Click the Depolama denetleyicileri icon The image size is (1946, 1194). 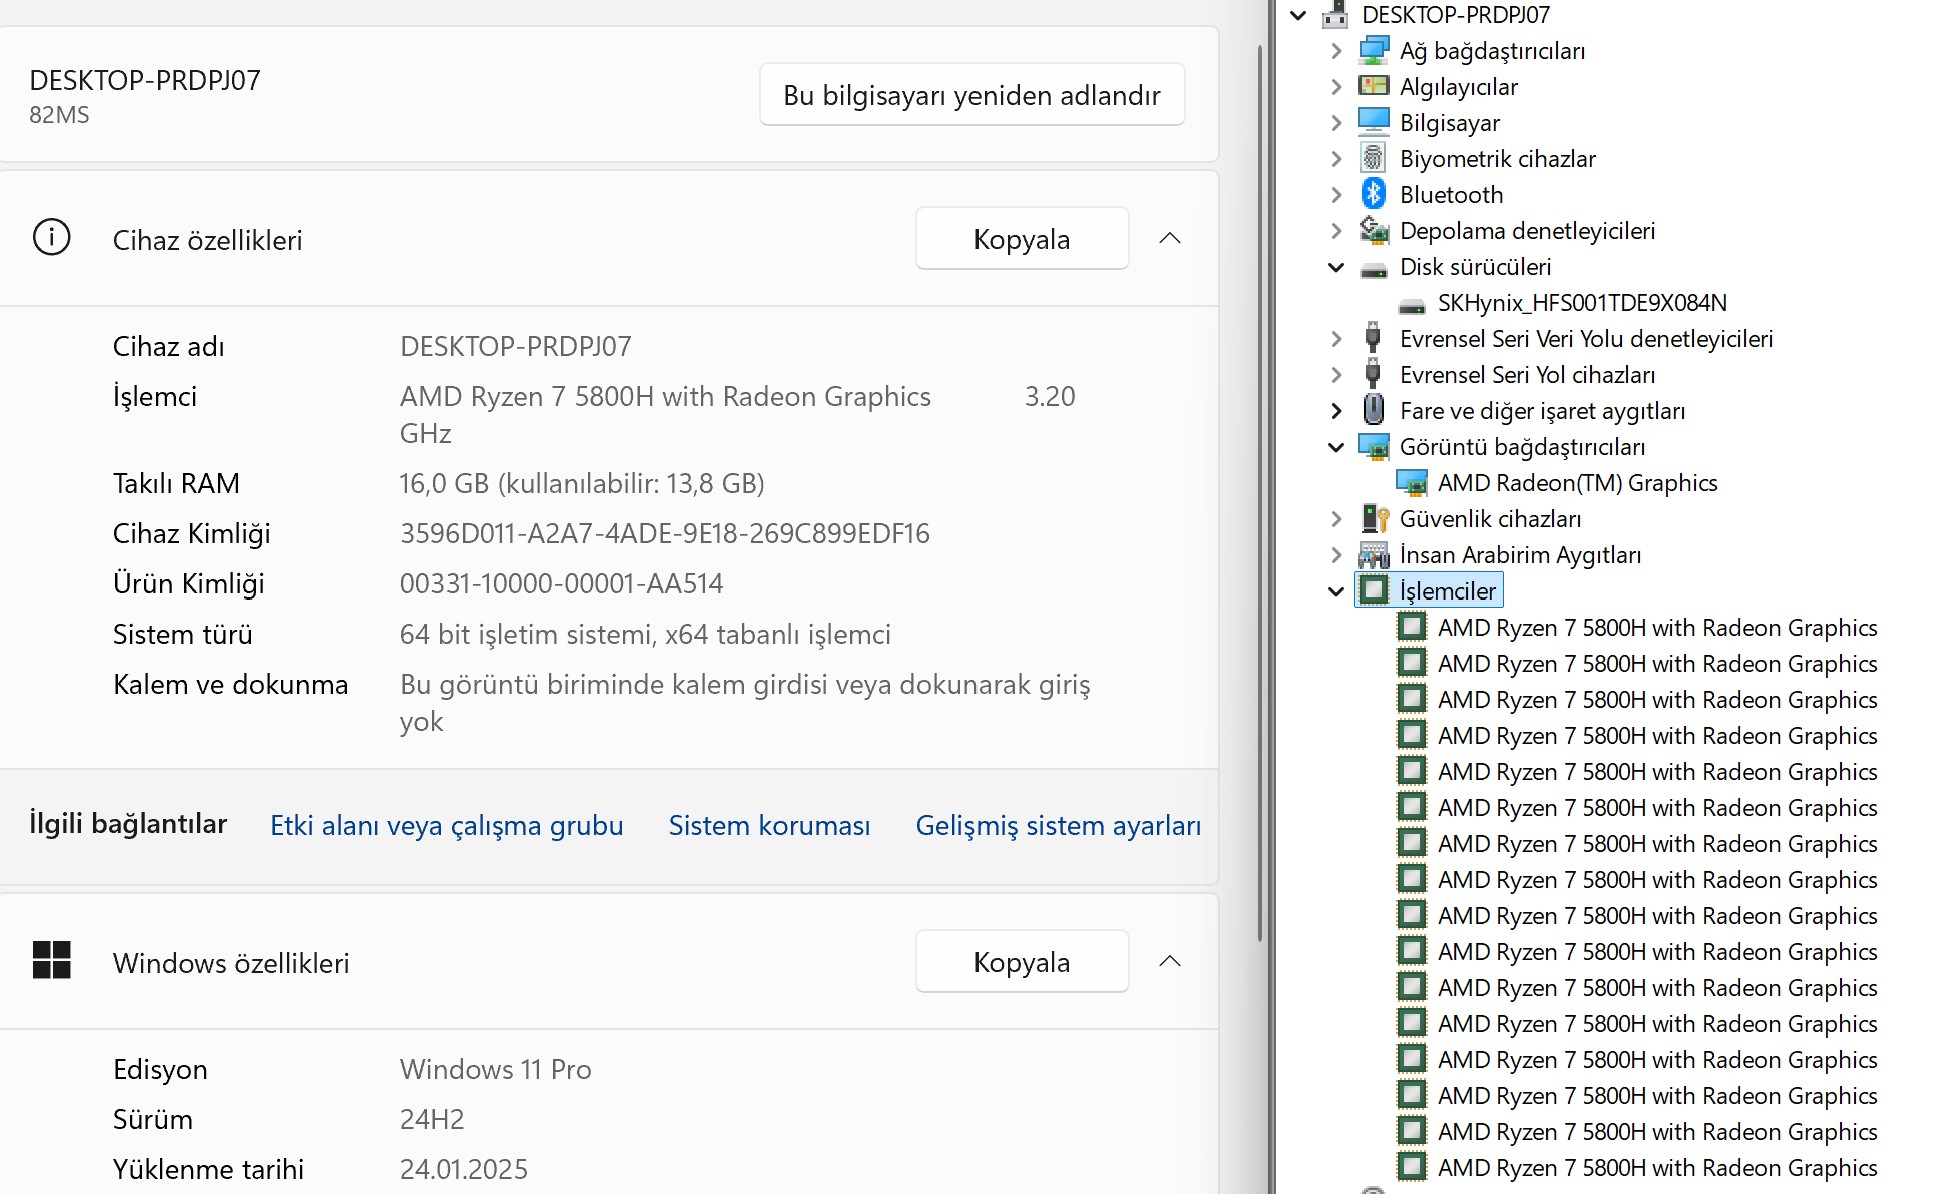tap(1374, 230)
